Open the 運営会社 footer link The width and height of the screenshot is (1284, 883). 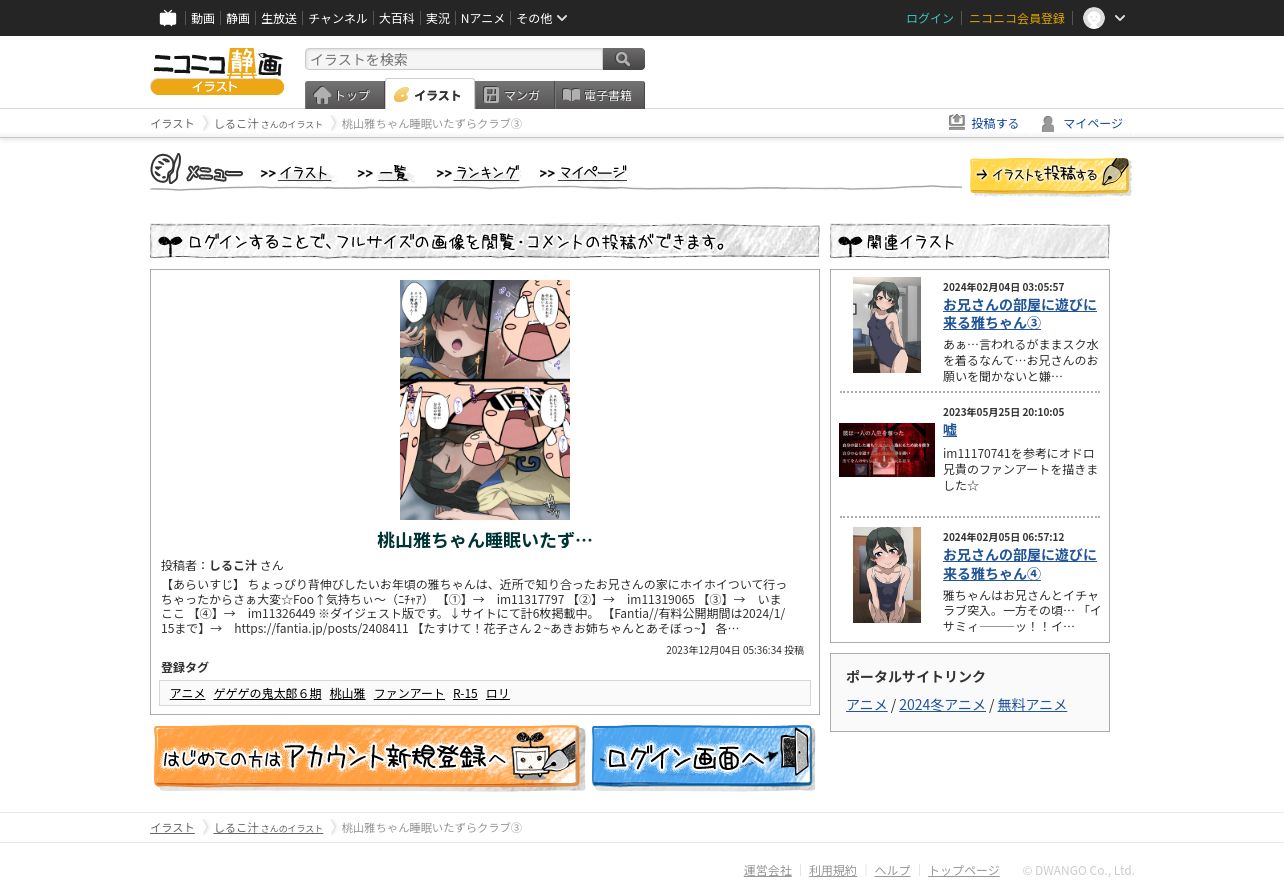tap(768, 870)
